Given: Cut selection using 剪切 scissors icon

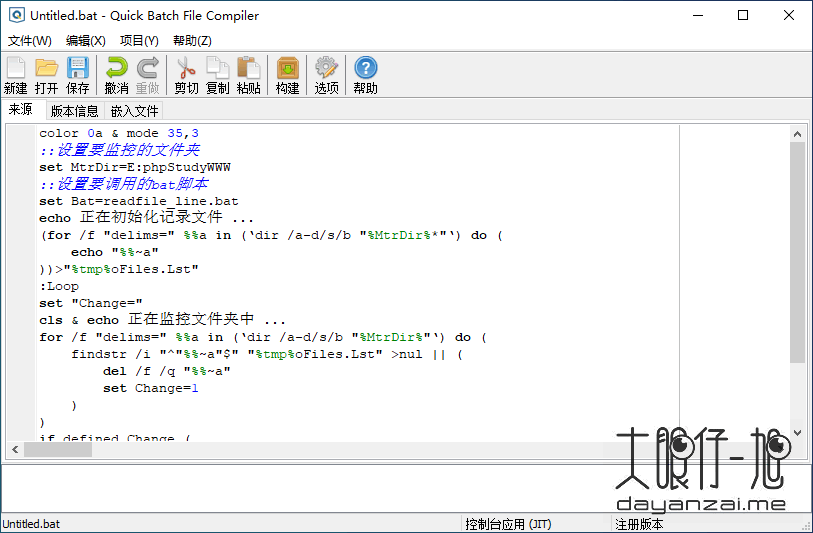Looking at the screenshot, I should [x=186, y=75].
